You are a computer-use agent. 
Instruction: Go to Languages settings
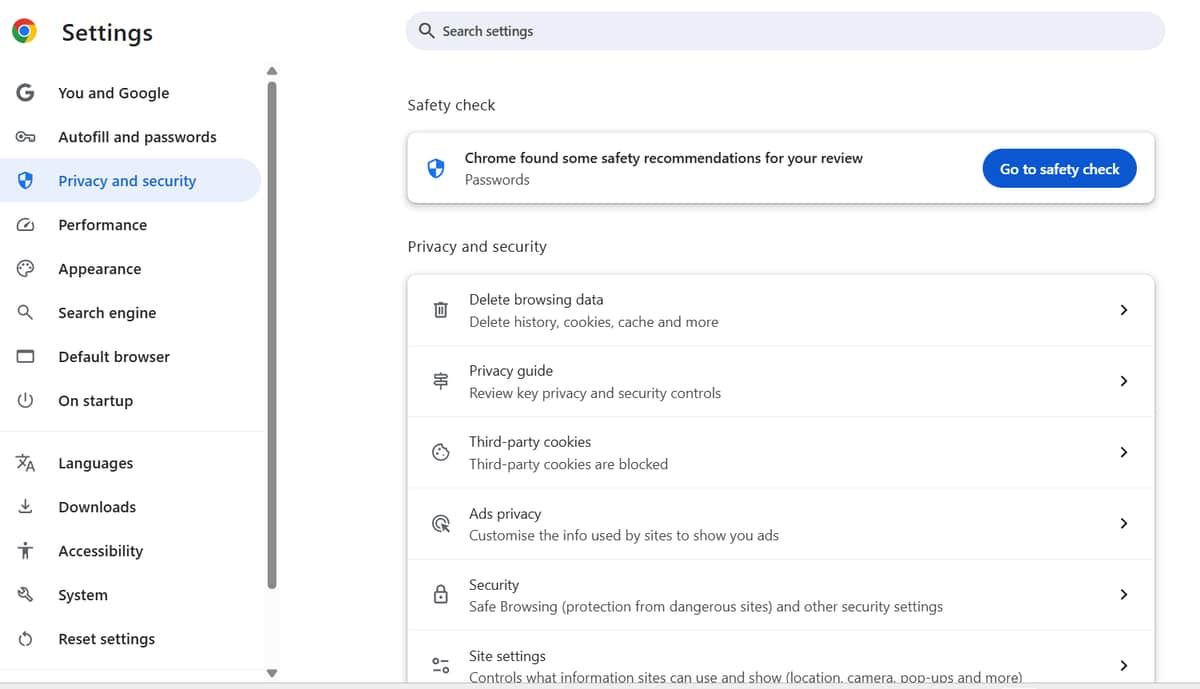point(95,463)
